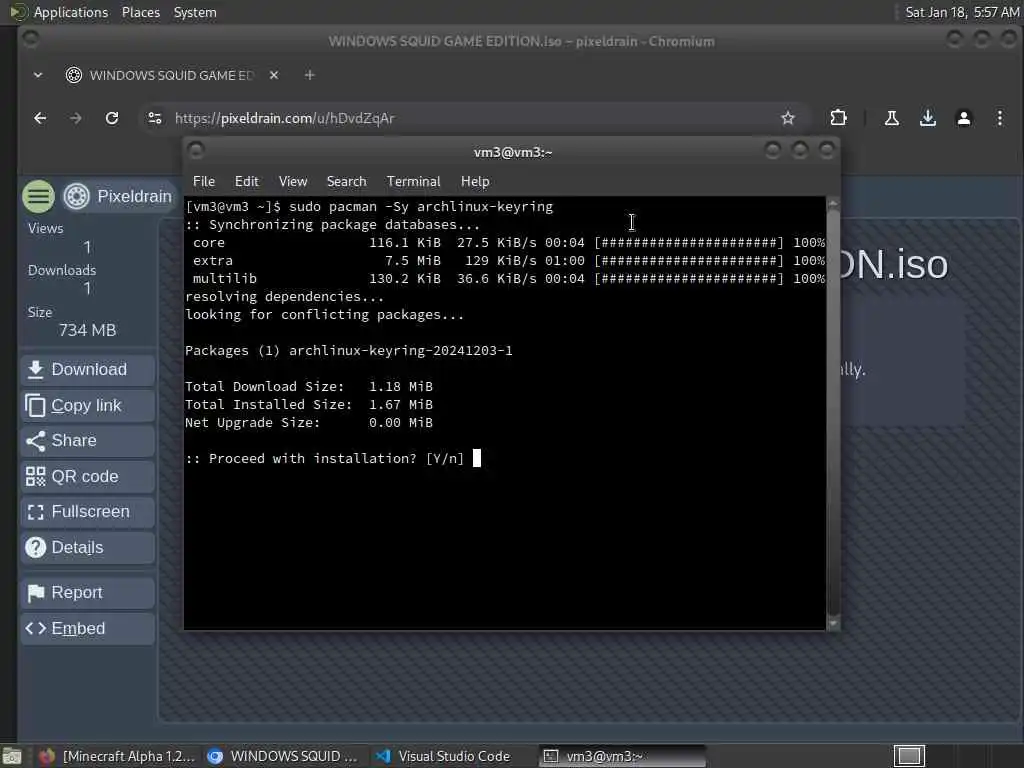The height and width of the screenshot is (768, 1024).
Task: Open Chromium three-dot menu
Action: 999,118
